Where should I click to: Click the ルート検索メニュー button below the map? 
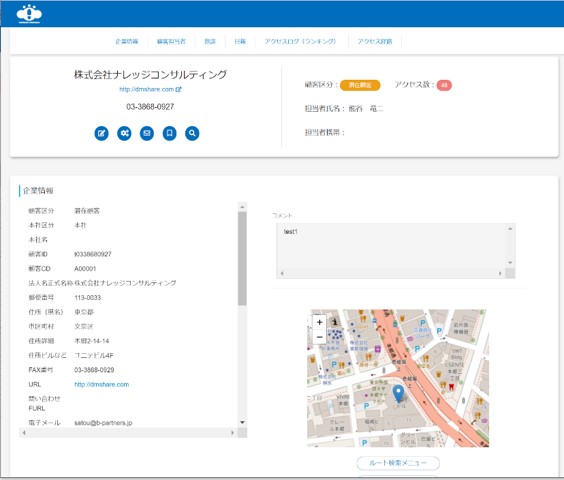tap(398, 463)
